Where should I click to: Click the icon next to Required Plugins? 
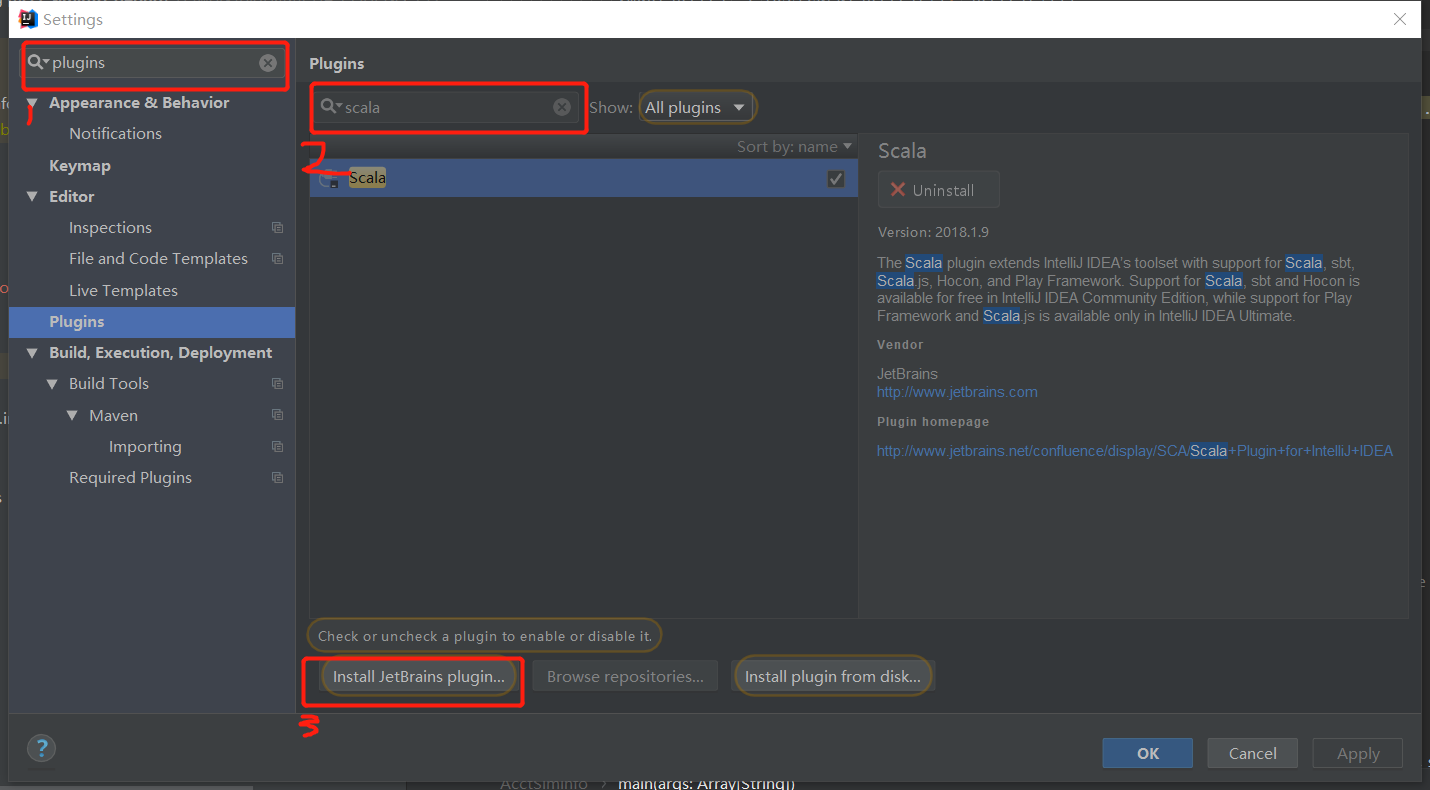pyautogui.click(x=277, y=478)
